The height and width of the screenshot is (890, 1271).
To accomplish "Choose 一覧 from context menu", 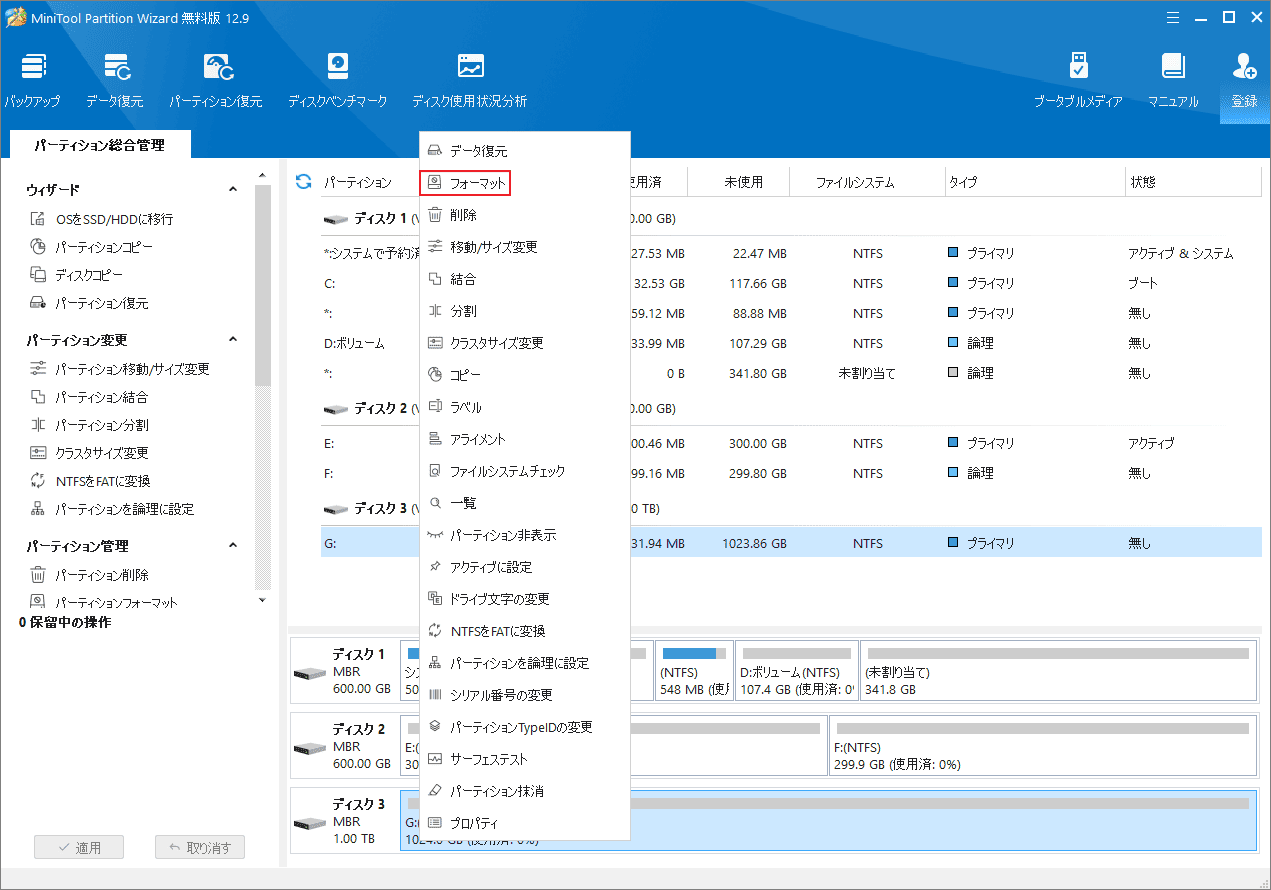I will point(525,503).
